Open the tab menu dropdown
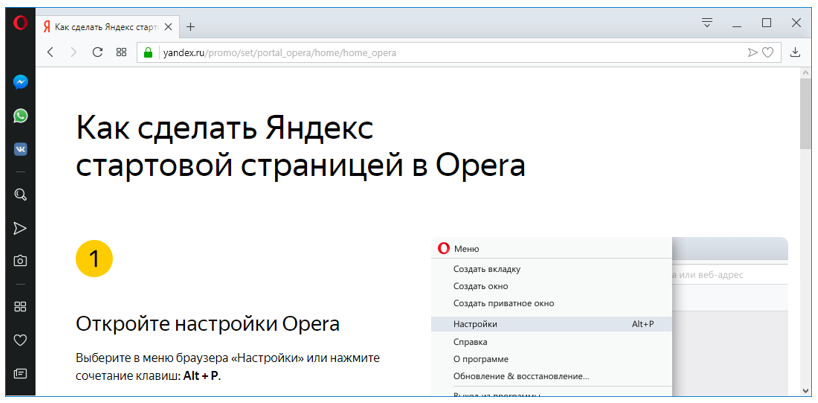The image size is (818, 403). 707,22
